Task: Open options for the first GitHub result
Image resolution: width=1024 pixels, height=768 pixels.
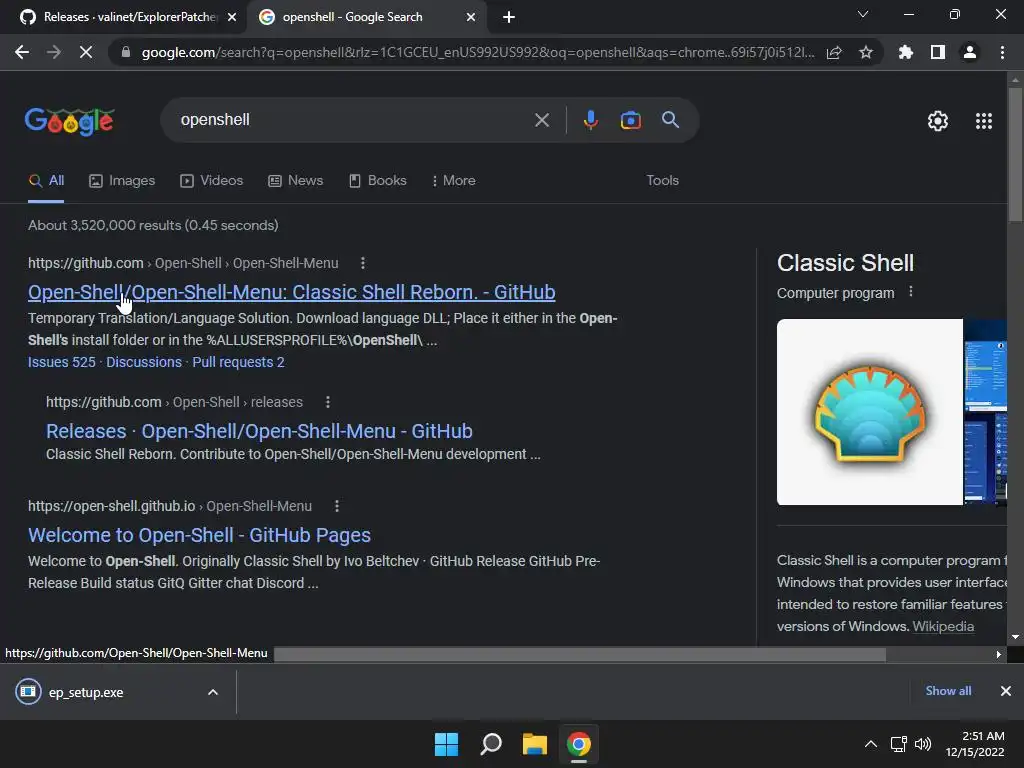Action: [x=363, y=263]
